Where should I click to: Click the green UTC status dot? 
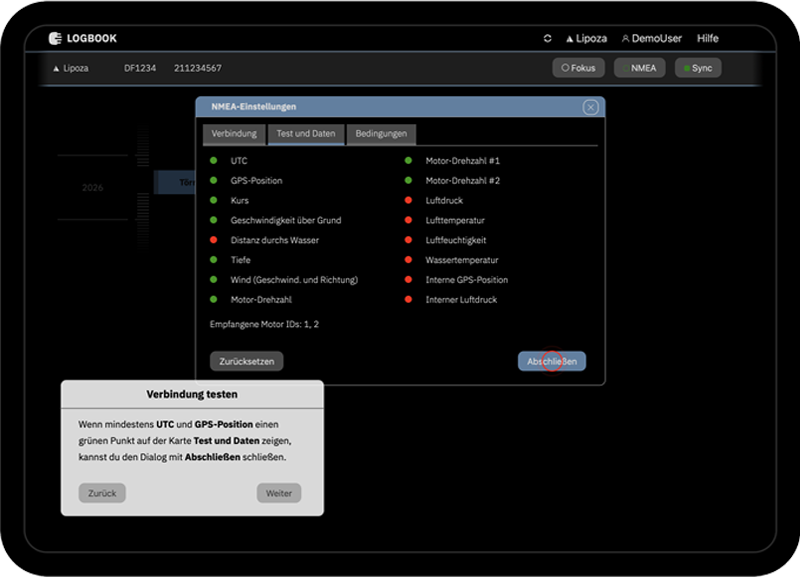pos(213,160)
